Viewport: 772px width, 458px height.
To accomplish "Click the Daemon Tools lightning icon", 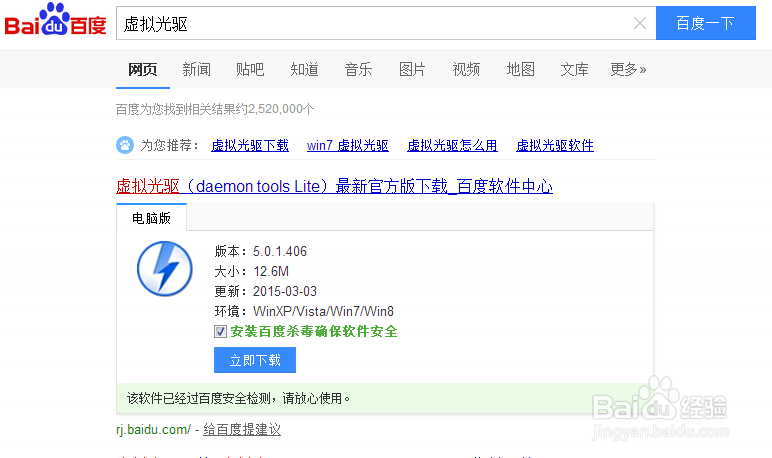I will [x=164, y=268].
